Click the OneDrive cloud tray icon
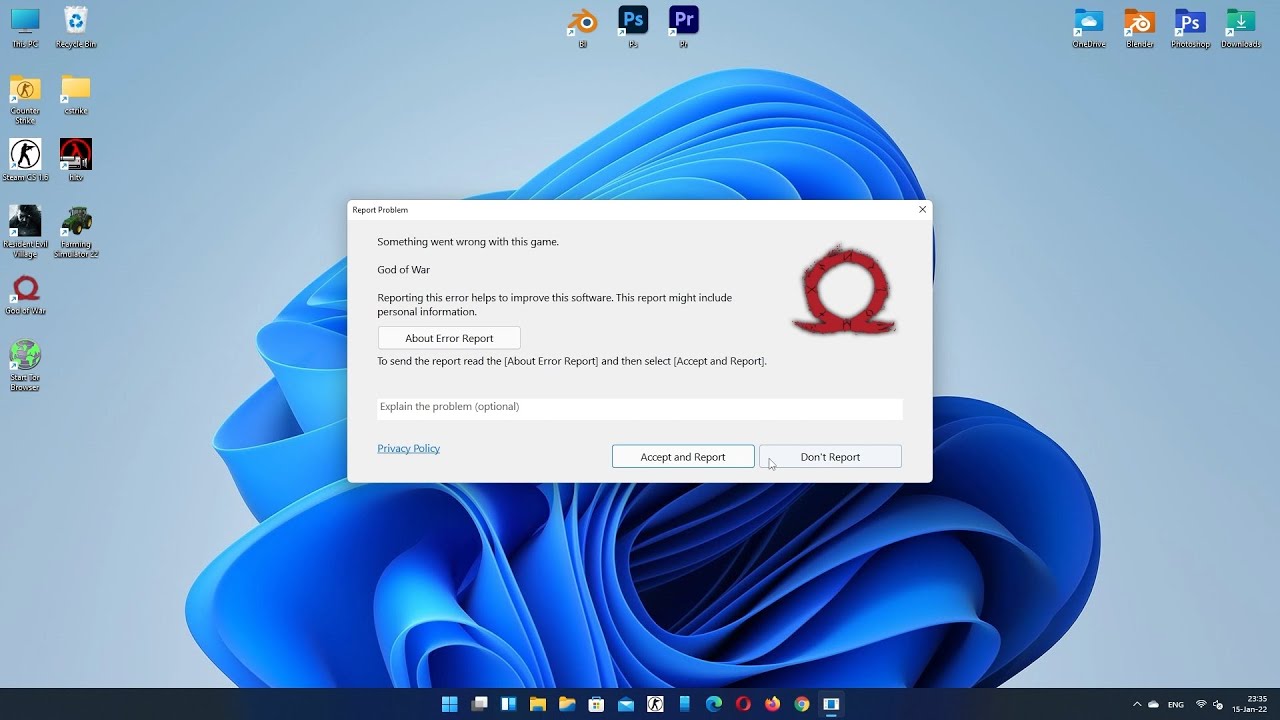This screenshot has width=1280, height=720. (x=1153, y=704)
